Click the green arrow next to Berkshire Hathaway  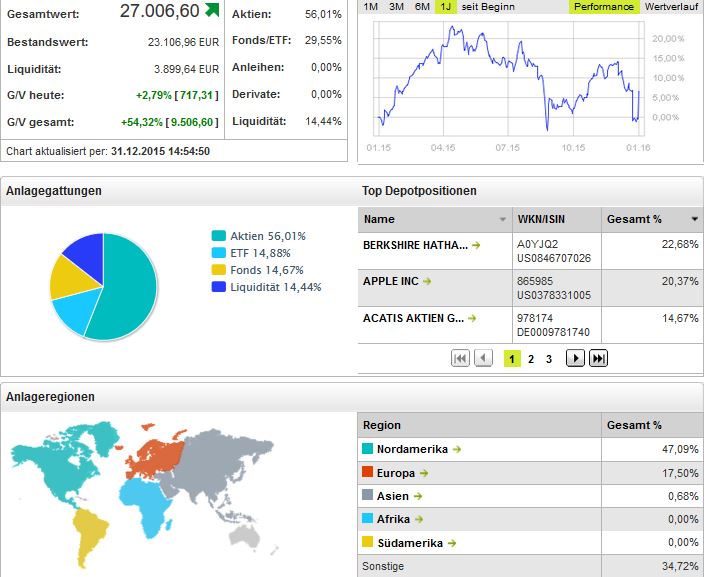tap(476, 245)
